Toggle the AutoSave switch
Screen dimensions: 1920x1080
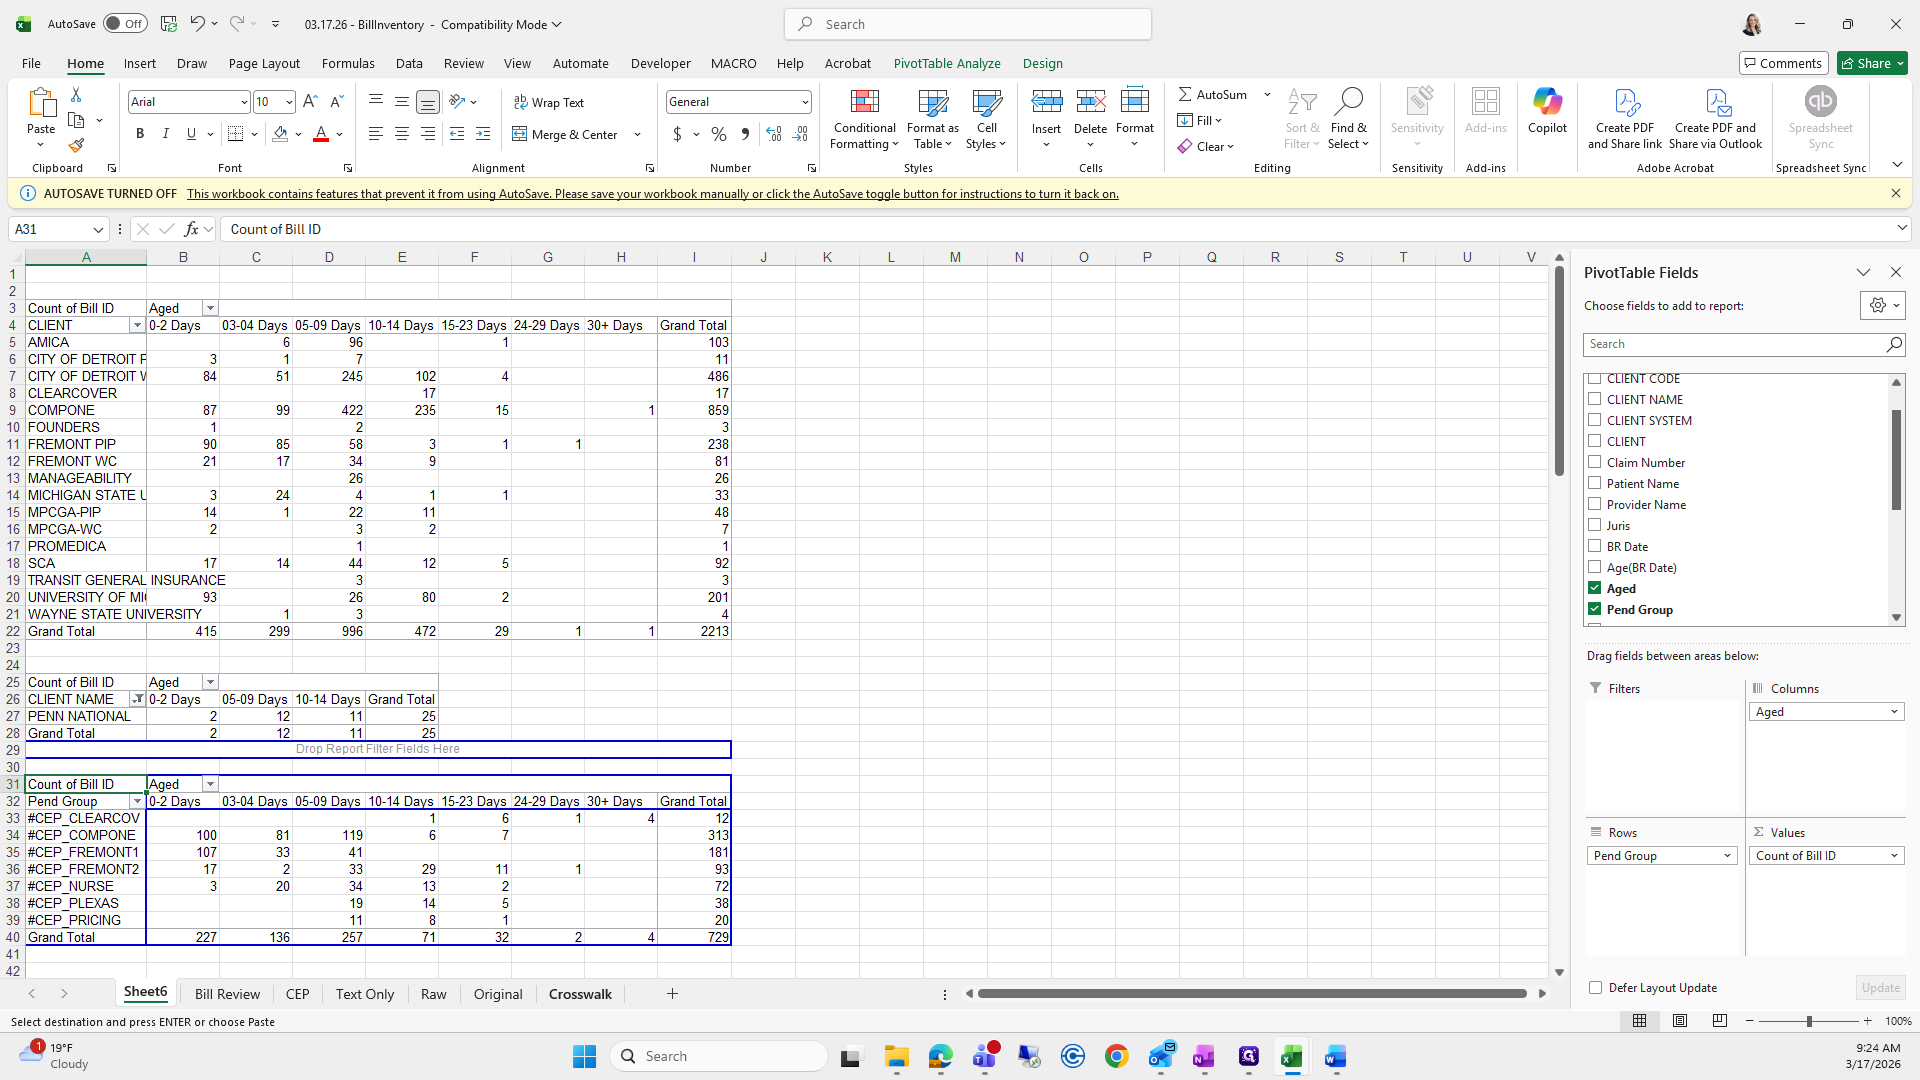(125, 24)
